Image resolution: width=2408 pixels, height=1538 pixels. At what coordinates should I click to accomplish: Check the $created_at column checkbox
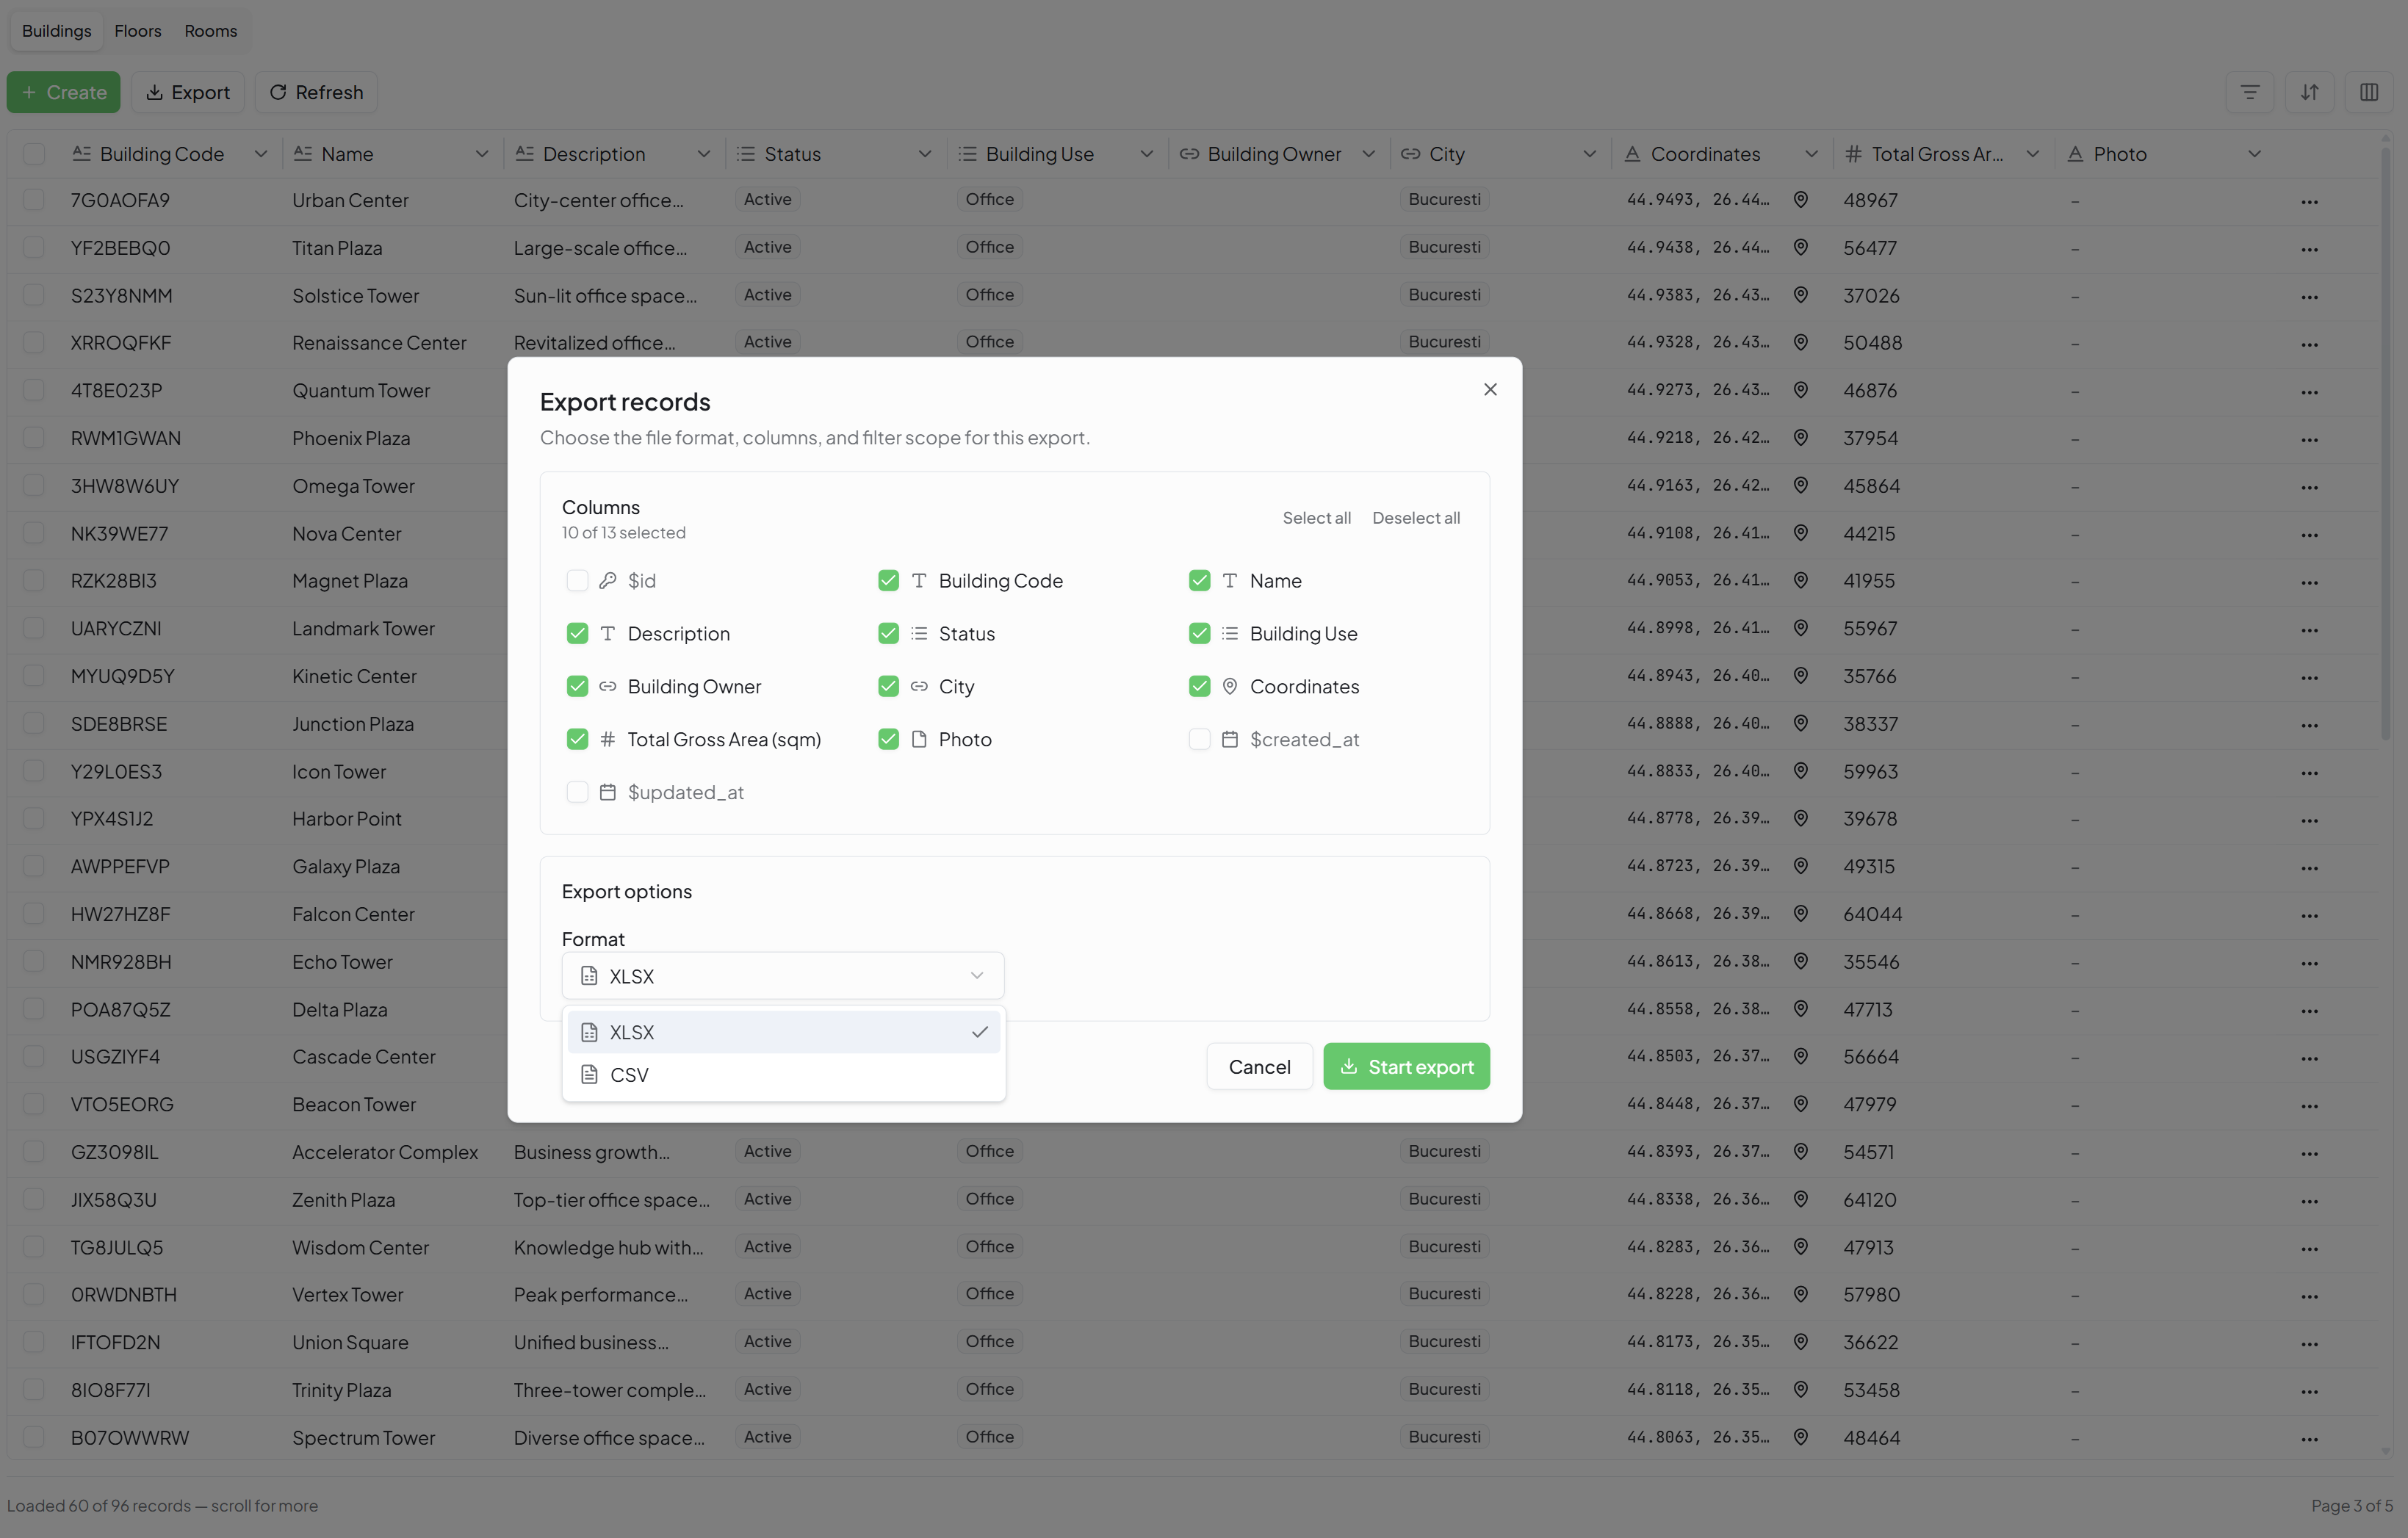[x=1199, y=739]
